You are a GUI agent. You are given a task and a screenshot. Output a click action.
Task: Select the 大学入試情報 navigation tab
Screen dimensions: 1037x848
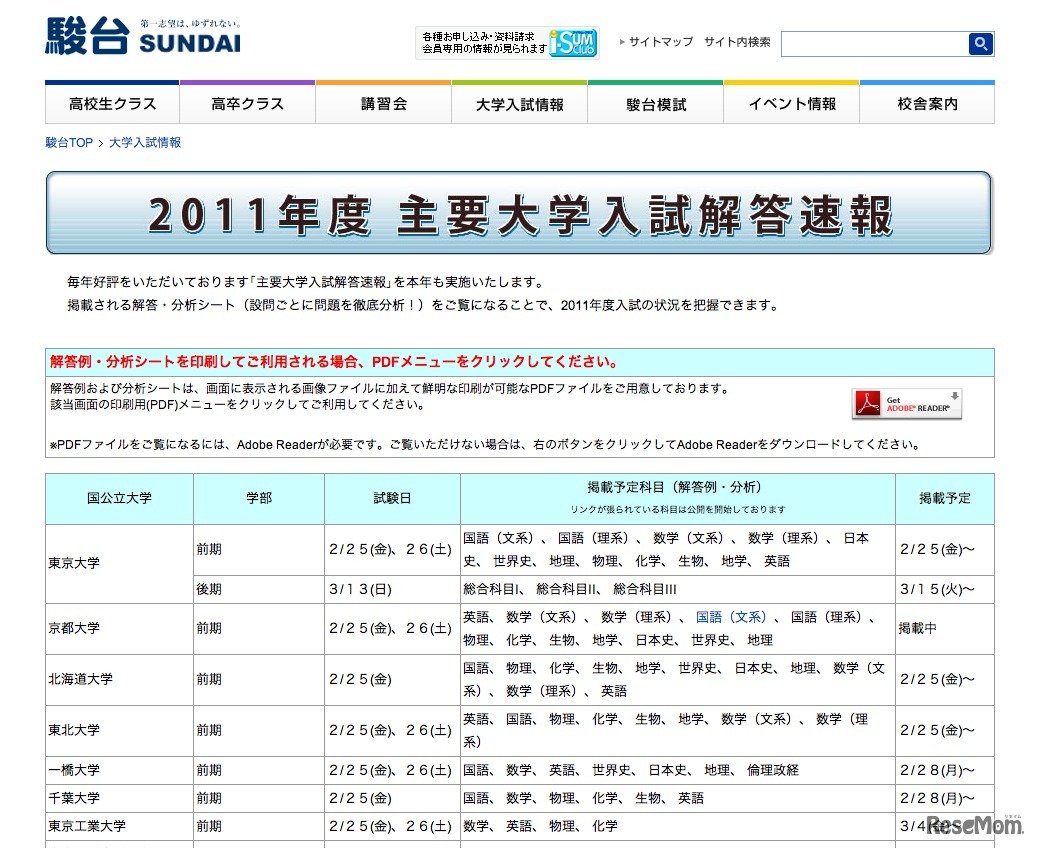(519, 102)
